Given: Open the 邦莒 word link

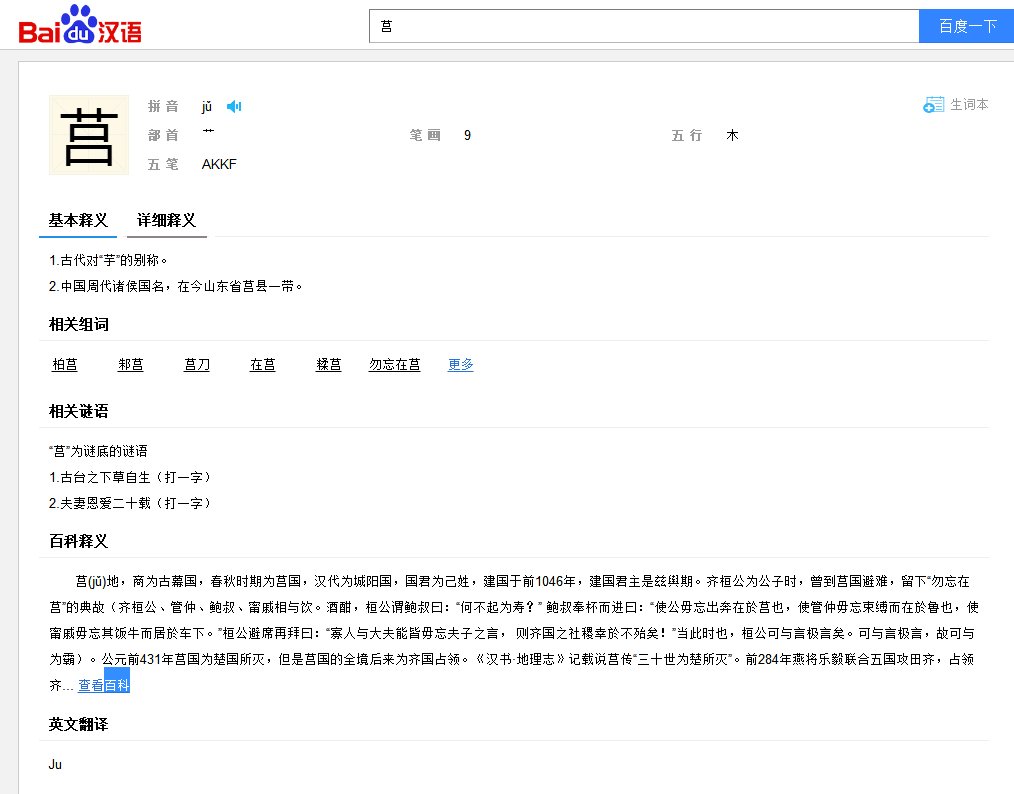Looking at the screenshot, I should pos(130,364).
